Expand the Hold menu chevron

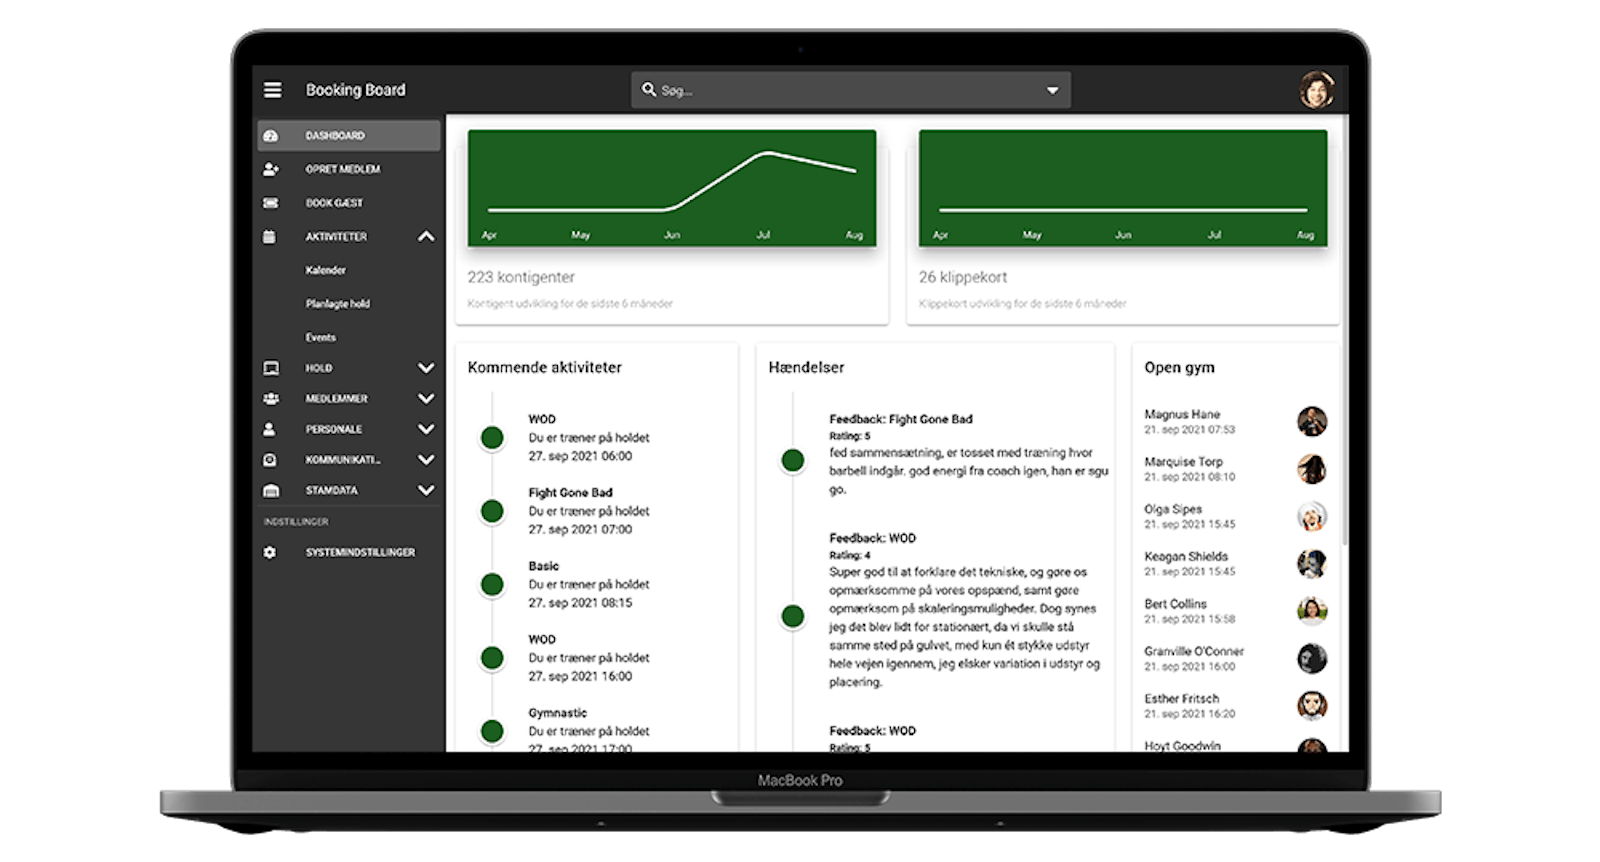tap(426, 368)
